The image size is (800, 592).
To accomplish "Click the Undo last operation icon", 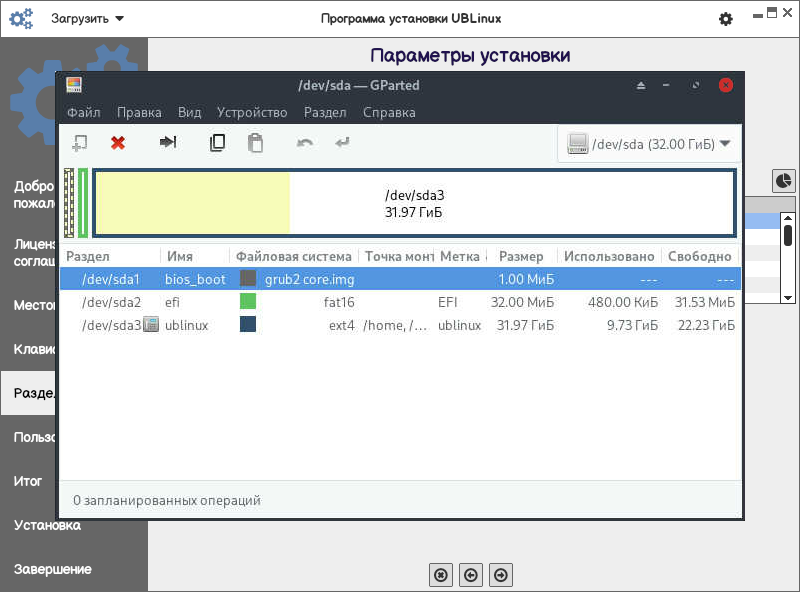I will (305, 143).
